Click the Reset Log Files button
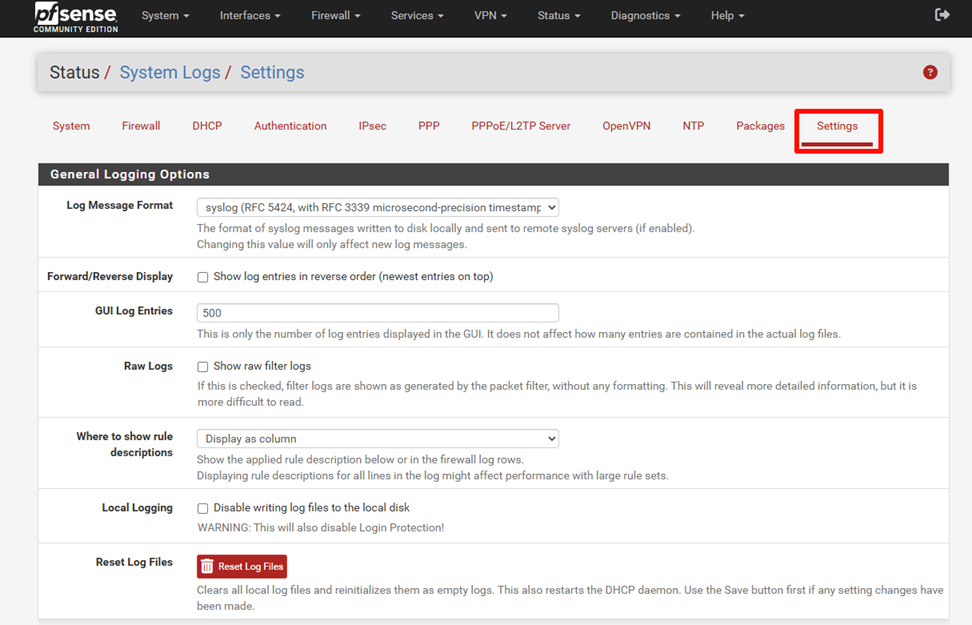This screenshot has height=625, width=972. [241, 565]
